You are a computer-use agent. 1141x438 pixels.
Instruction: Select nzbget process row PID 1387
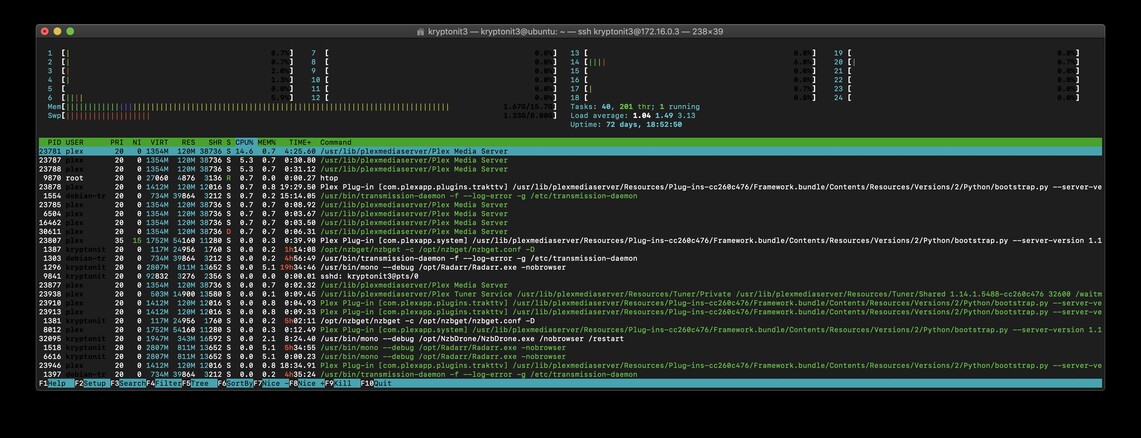570,250
